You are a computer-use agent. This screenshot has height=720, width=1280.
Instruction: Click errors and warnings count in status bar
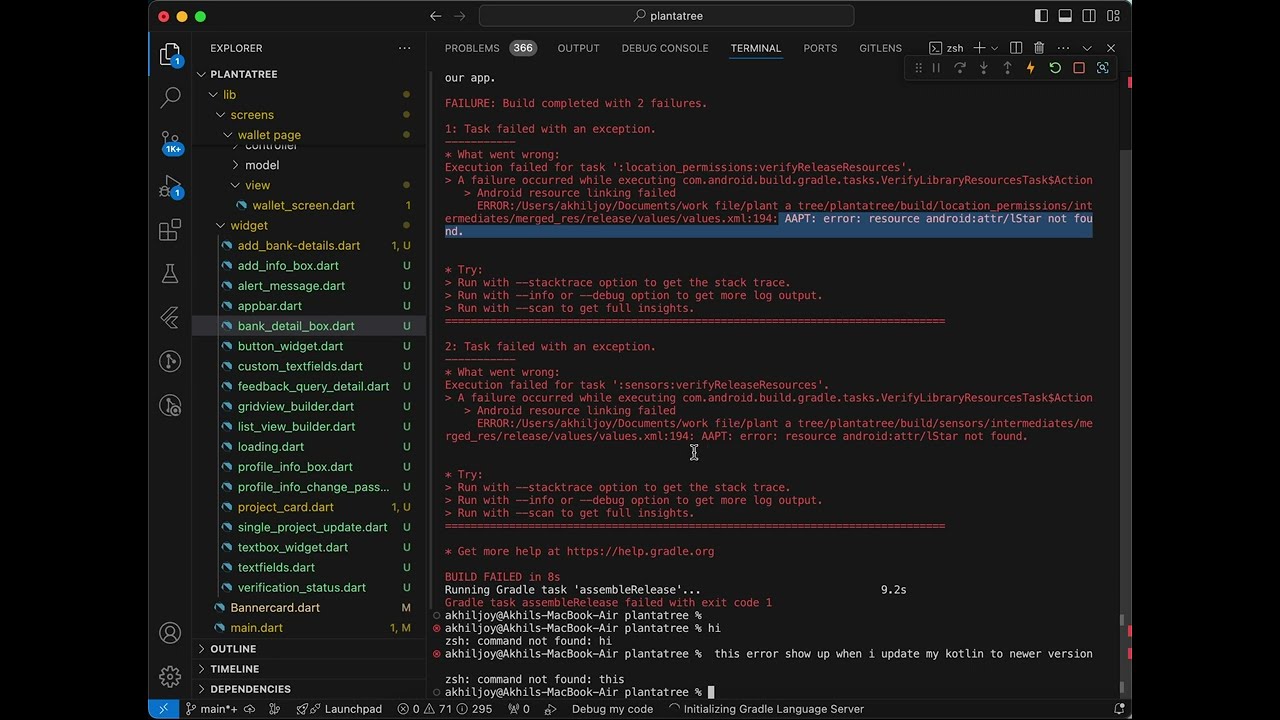tap(445, 709)
